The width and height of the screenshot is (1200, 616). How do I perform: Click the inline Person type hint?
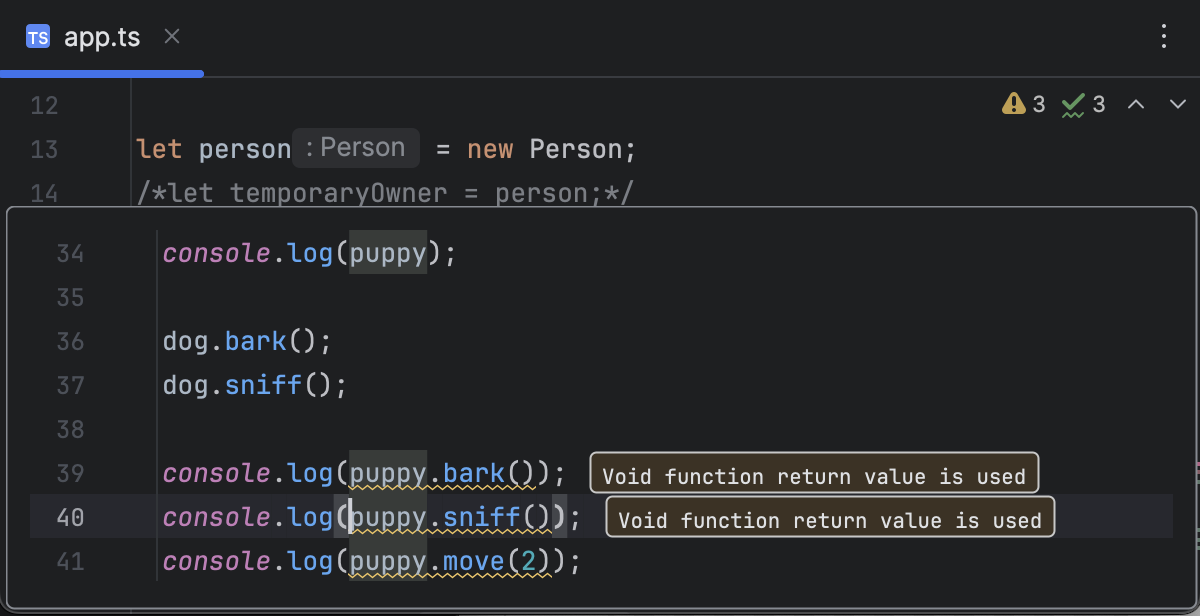pyautogui.click(x=356, y=147)
